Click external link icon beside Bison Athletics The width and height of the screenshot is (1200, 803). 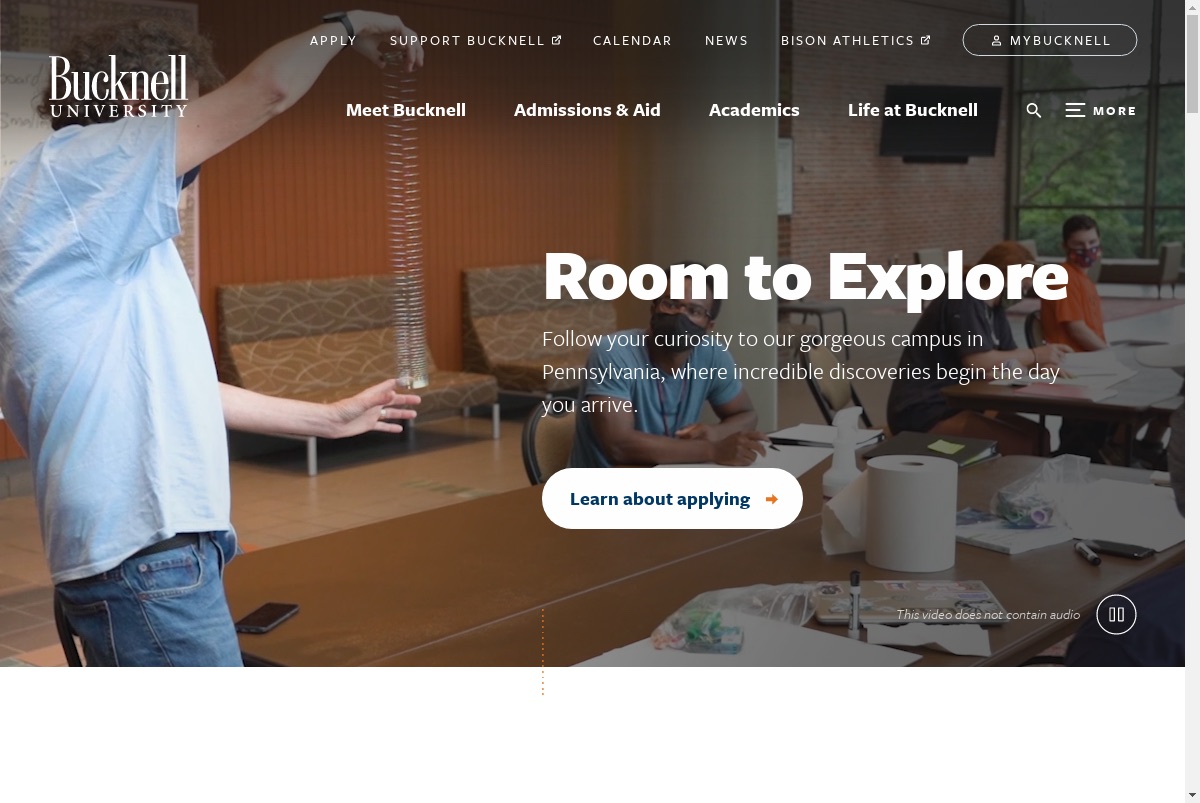click(926, 40)
